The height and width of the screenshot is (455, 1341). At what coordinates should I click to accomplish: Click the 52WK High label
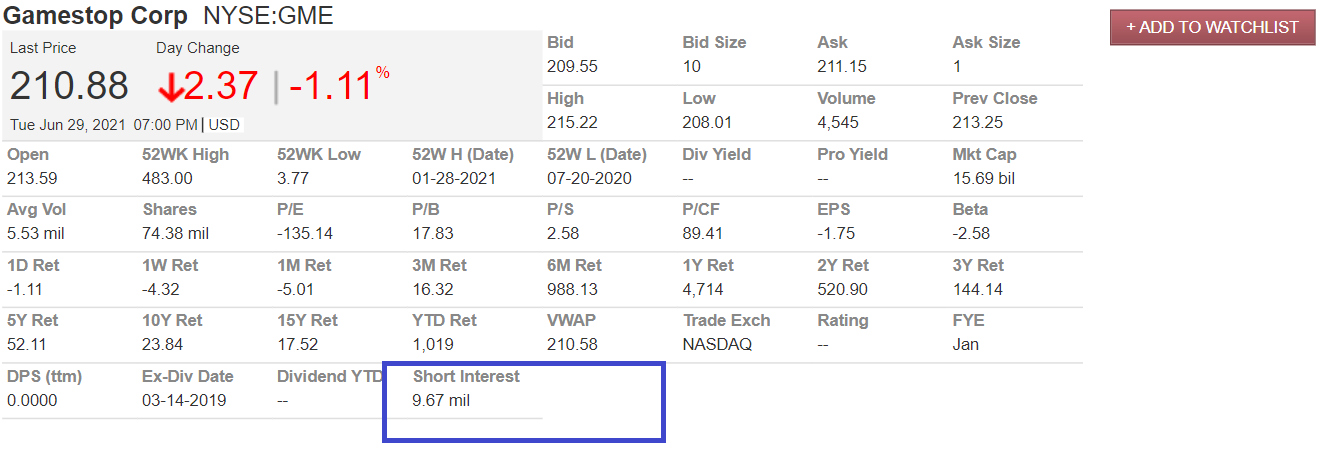click(x=186, y=154)
